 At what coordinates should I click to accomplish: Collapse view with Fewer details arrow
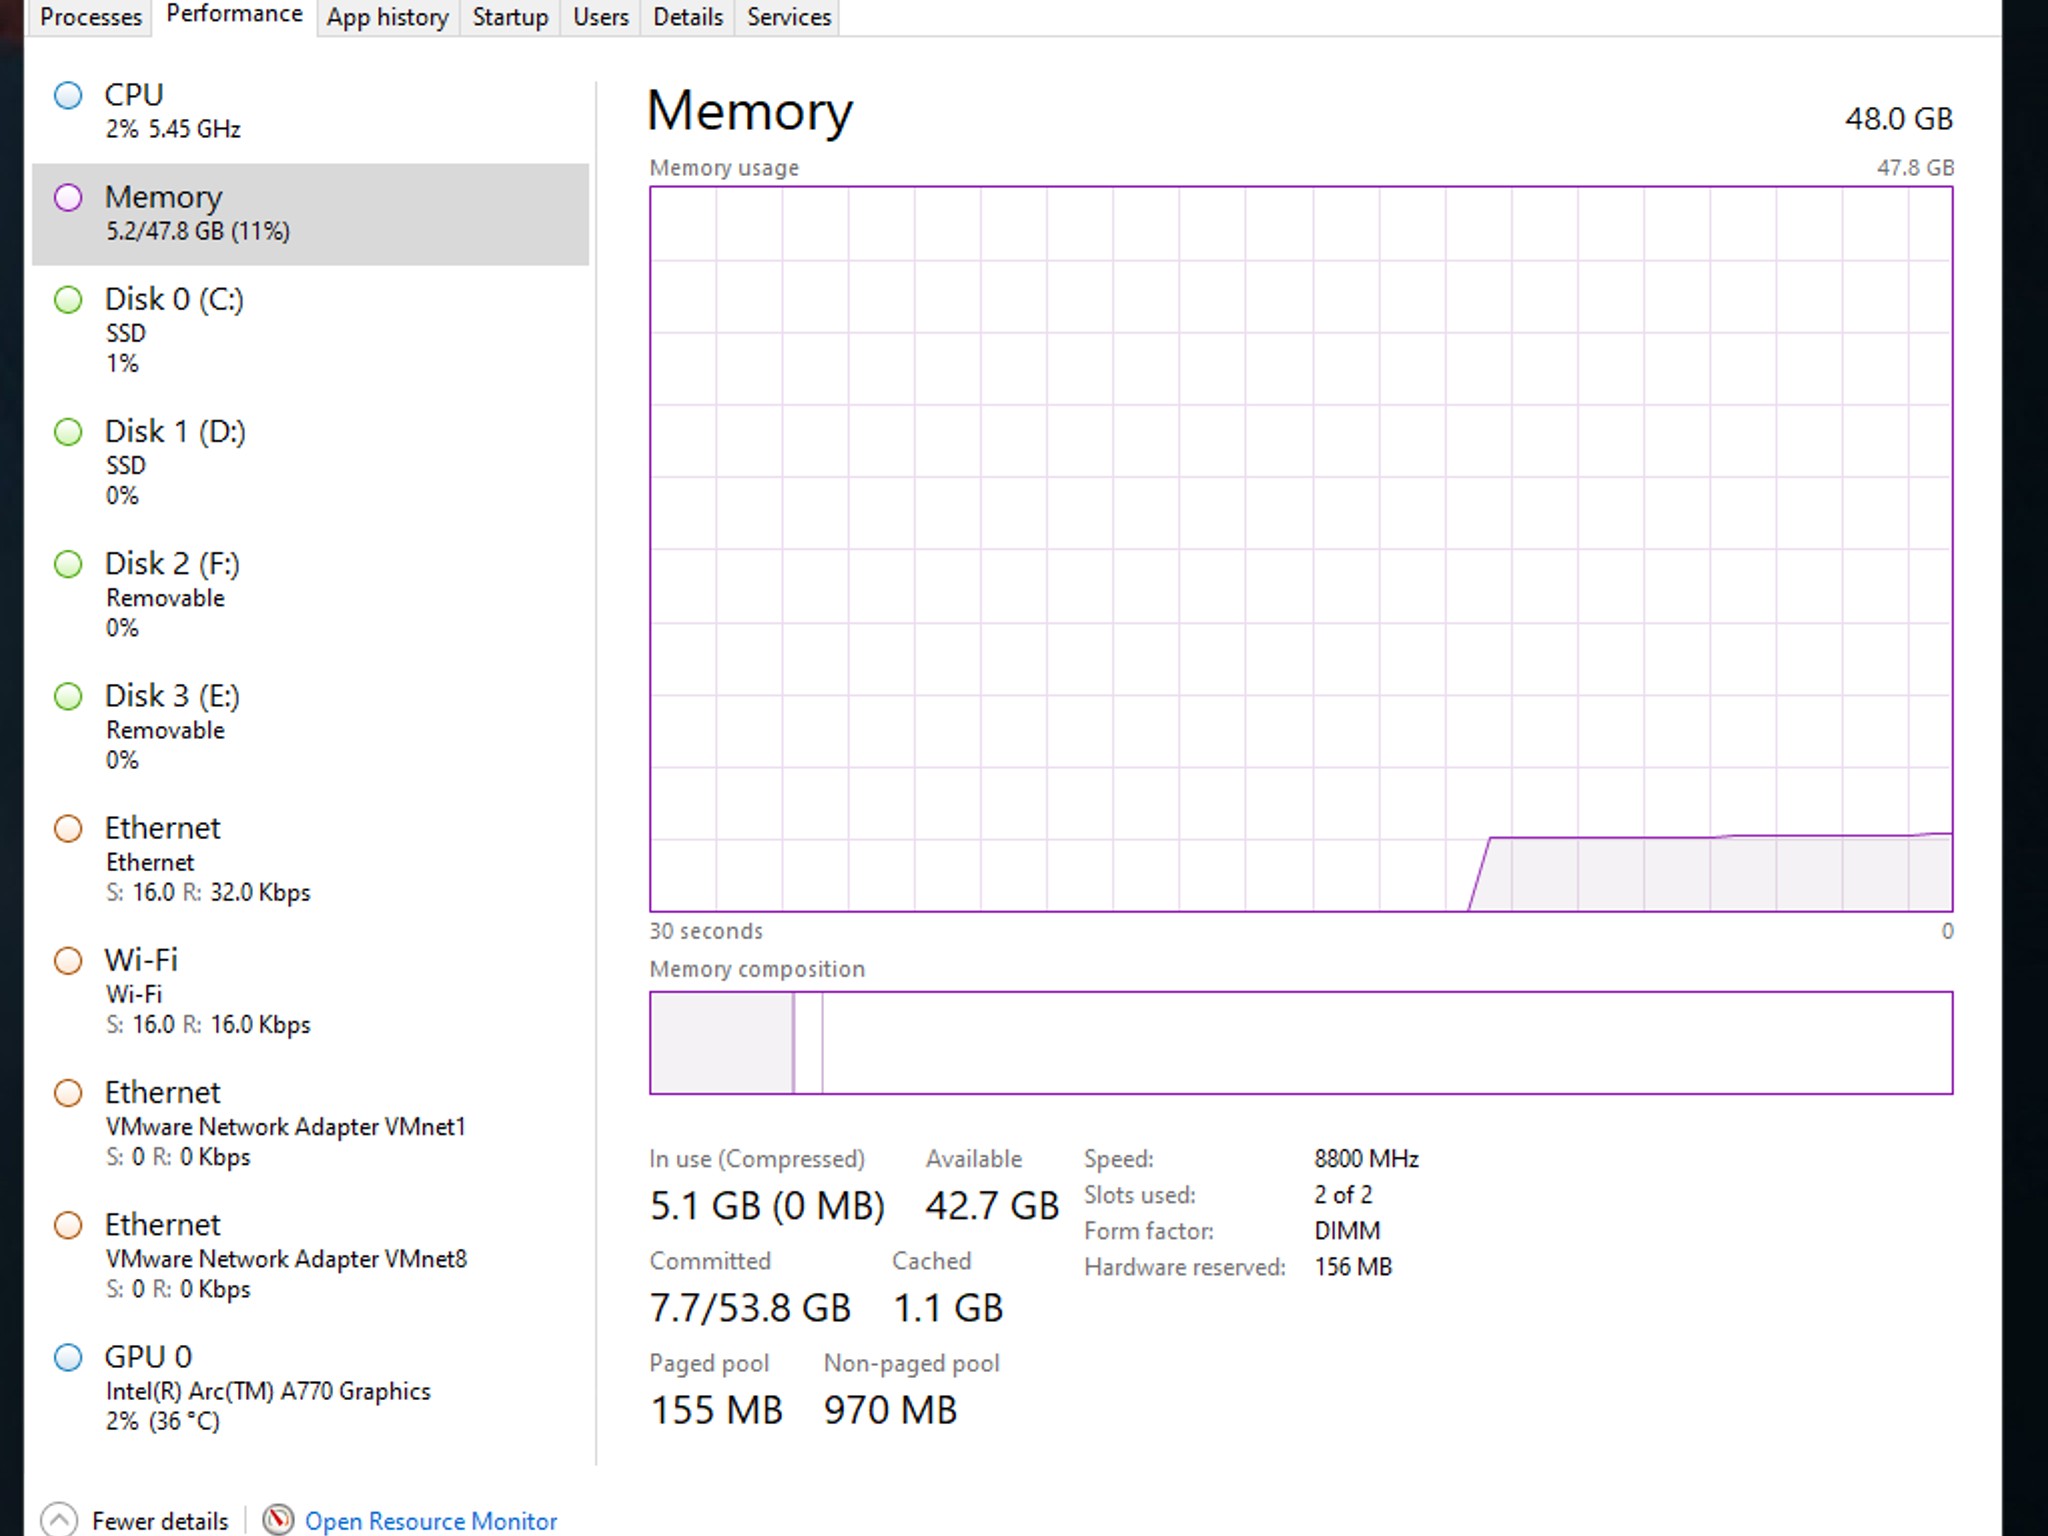(x=59, y=1519)
